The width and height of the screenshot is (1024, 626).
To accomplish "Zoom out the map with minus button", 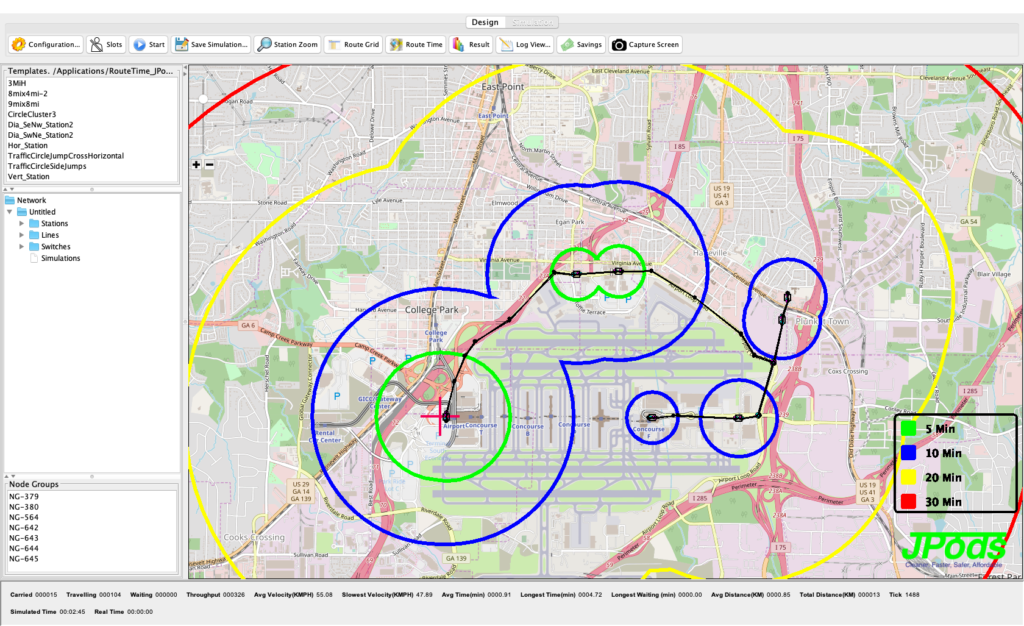I will 209,165.
